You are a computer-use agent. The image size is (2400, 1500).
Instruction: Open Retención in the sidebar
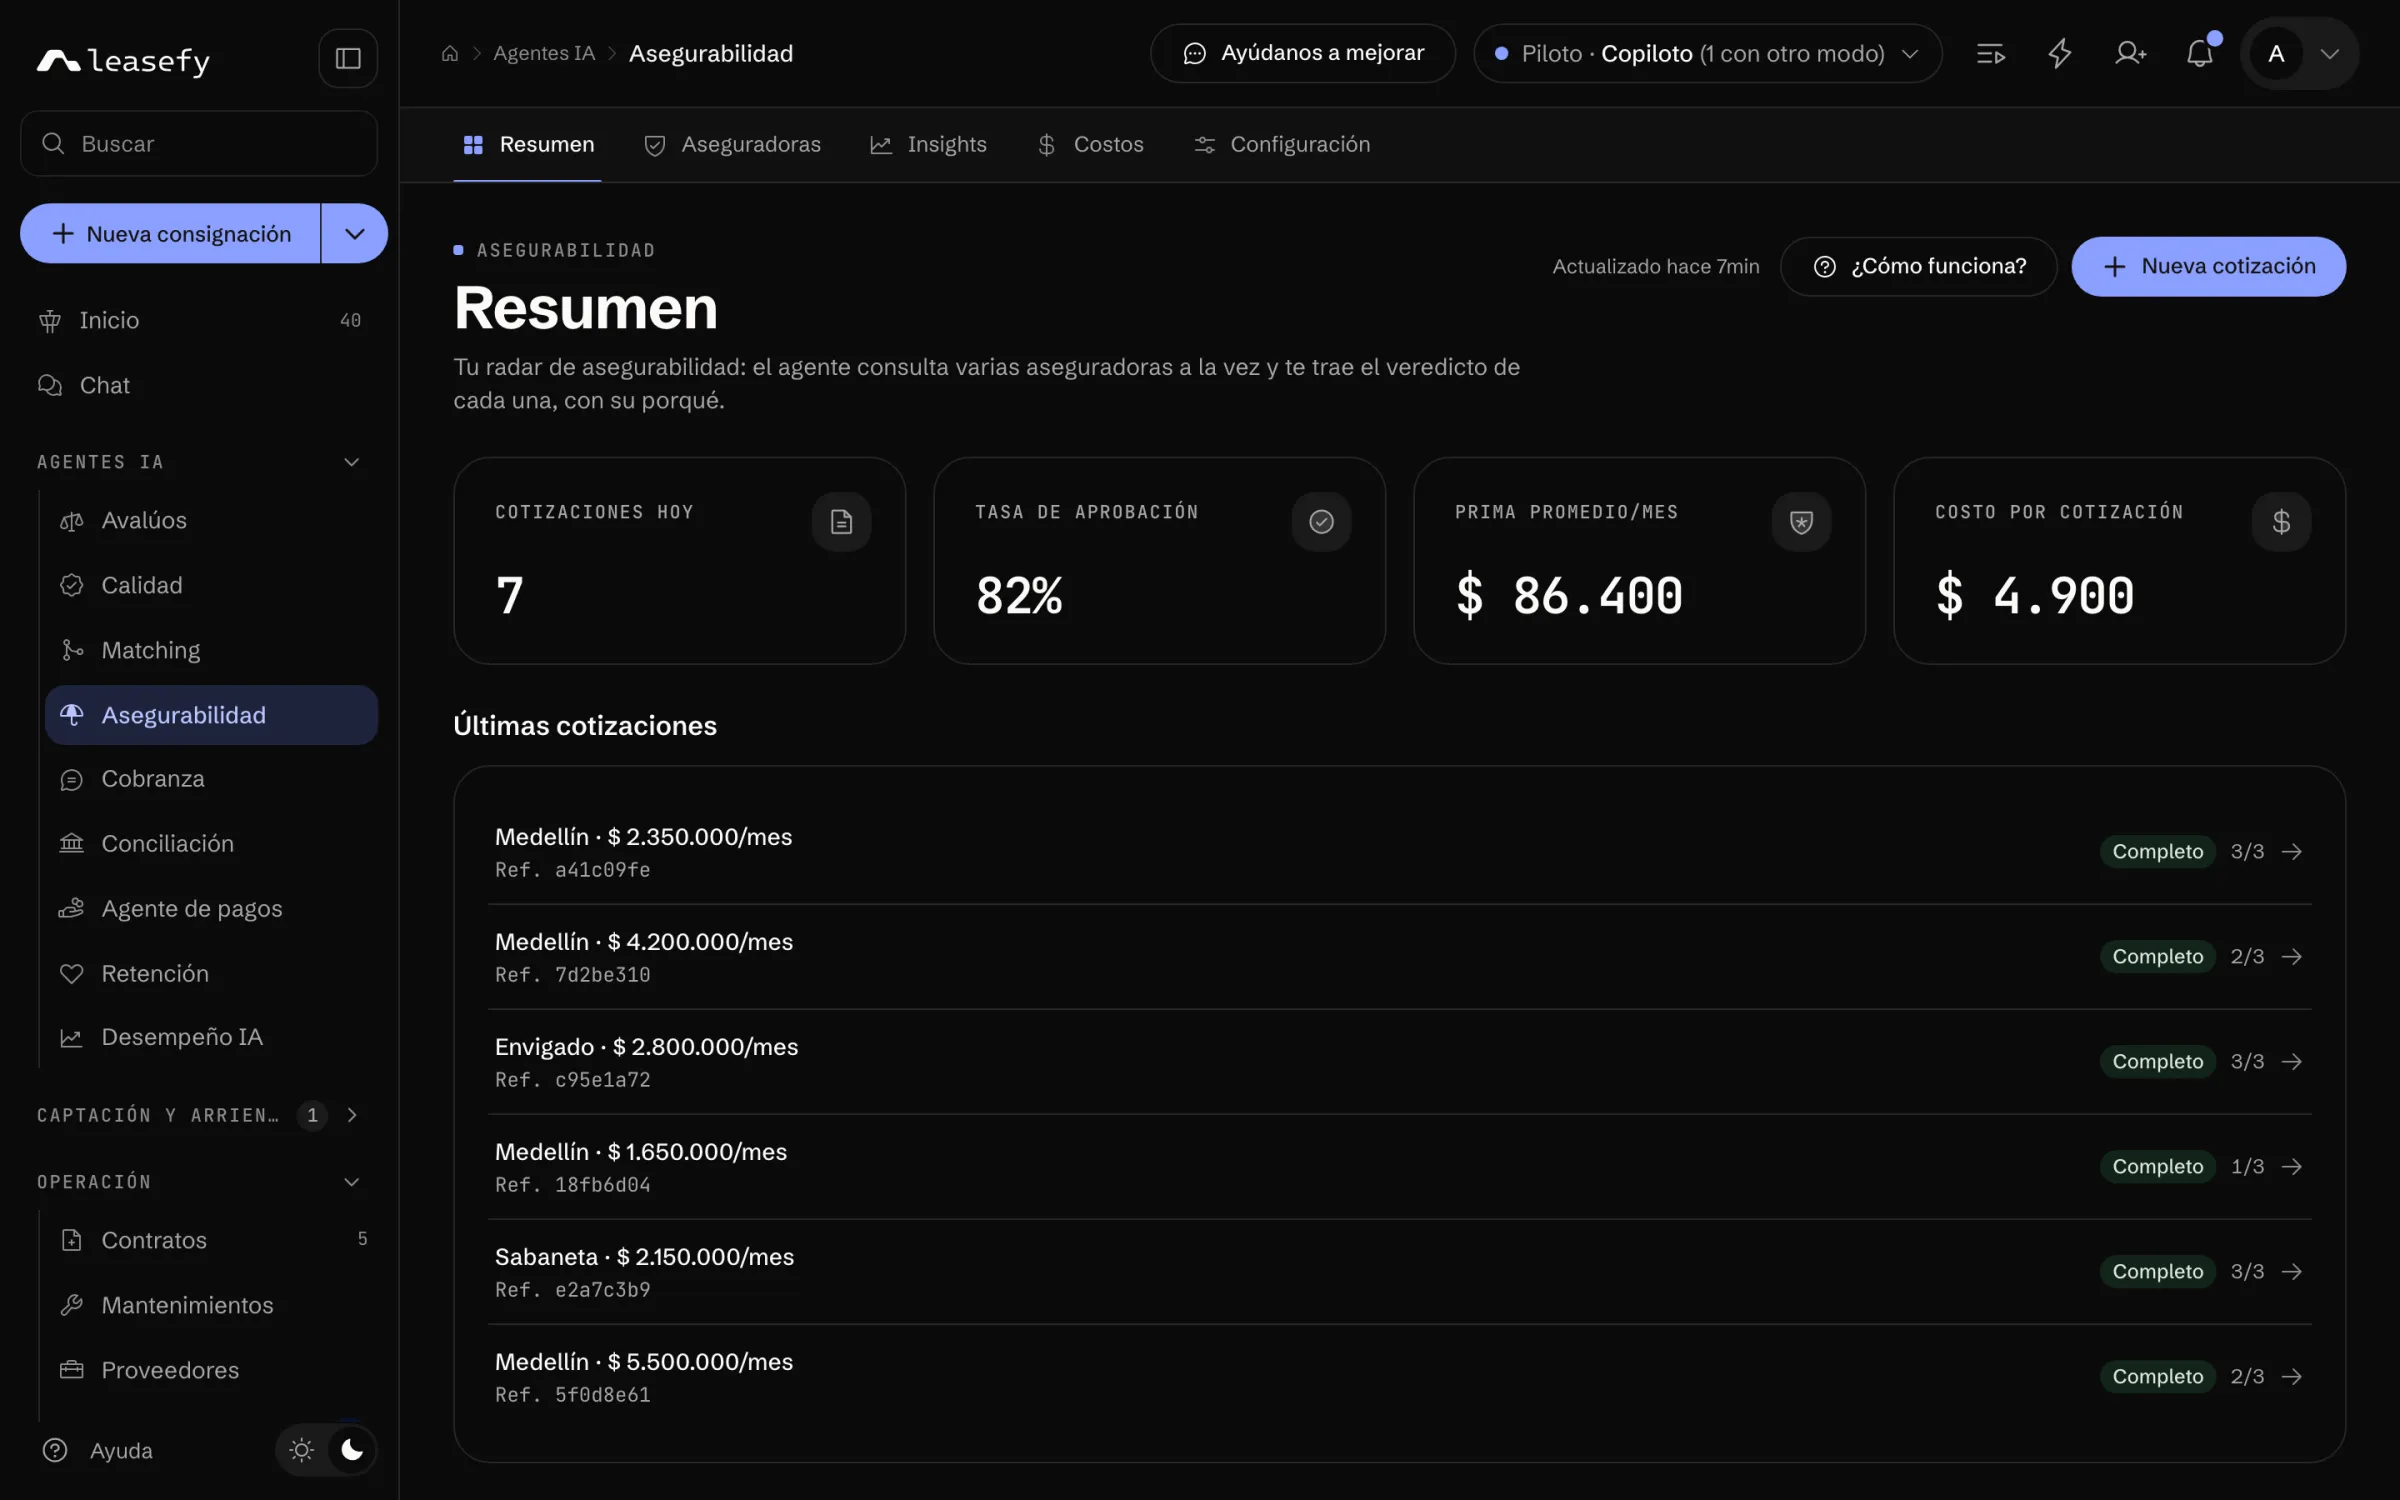tap(211, 973)
